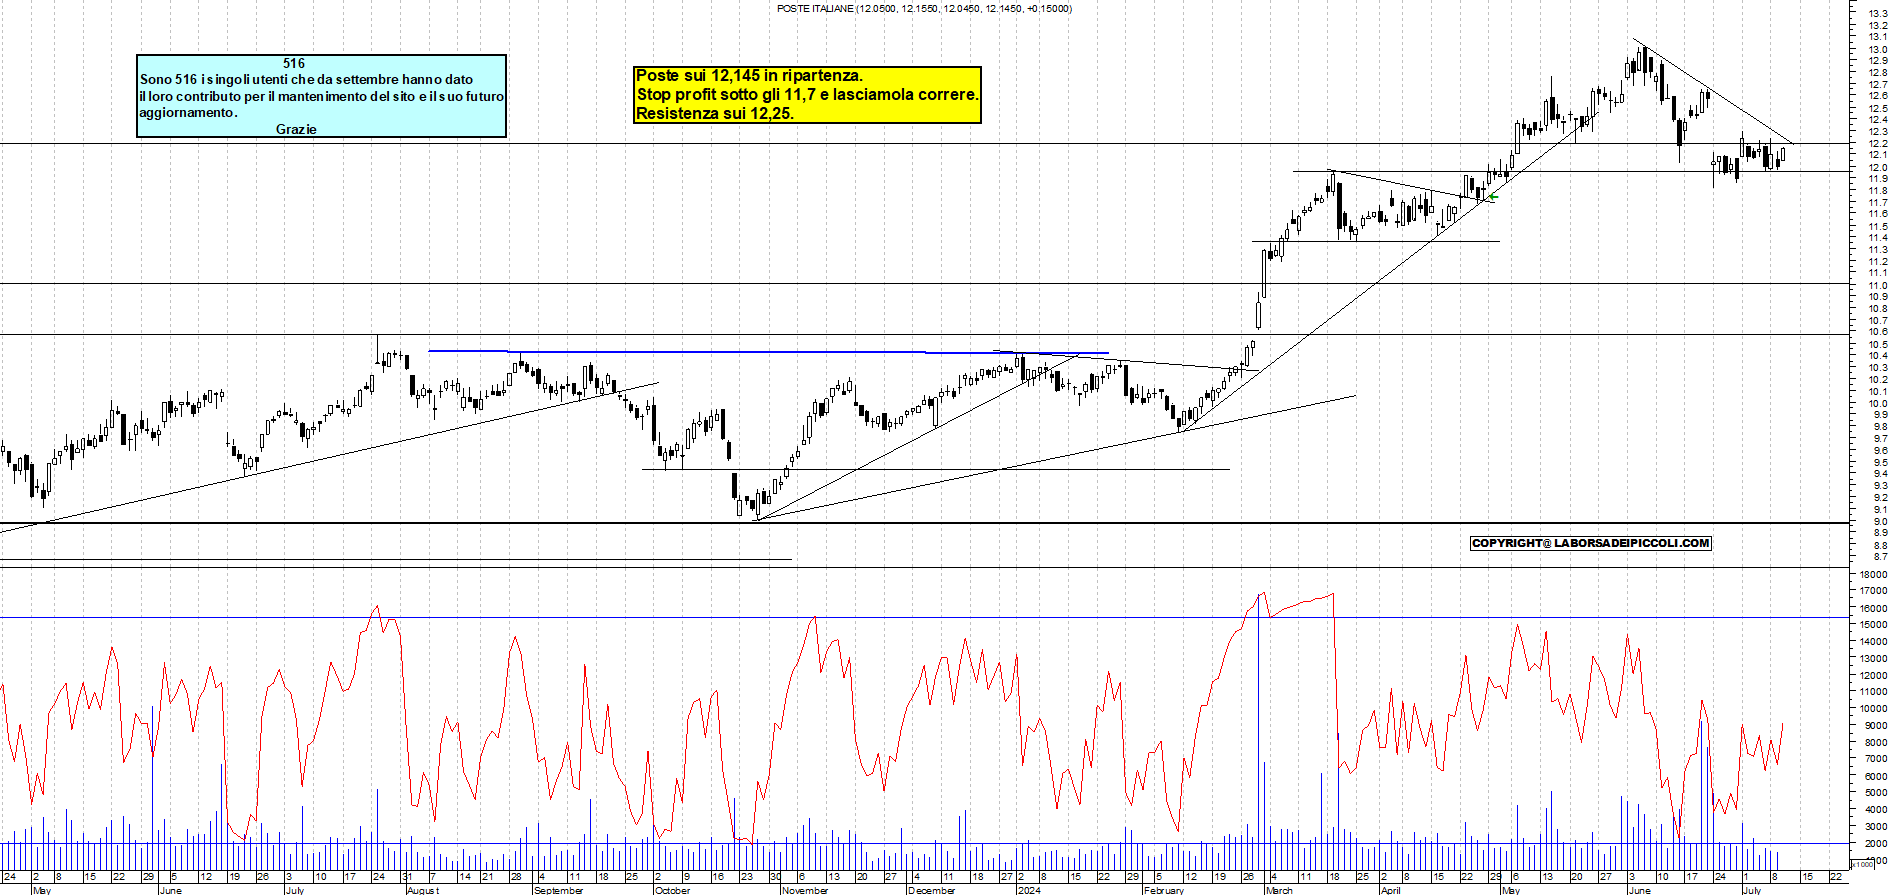Screen dimensions: 1890x895
Task: Click price axis label 11.7
Action: 1877,203
